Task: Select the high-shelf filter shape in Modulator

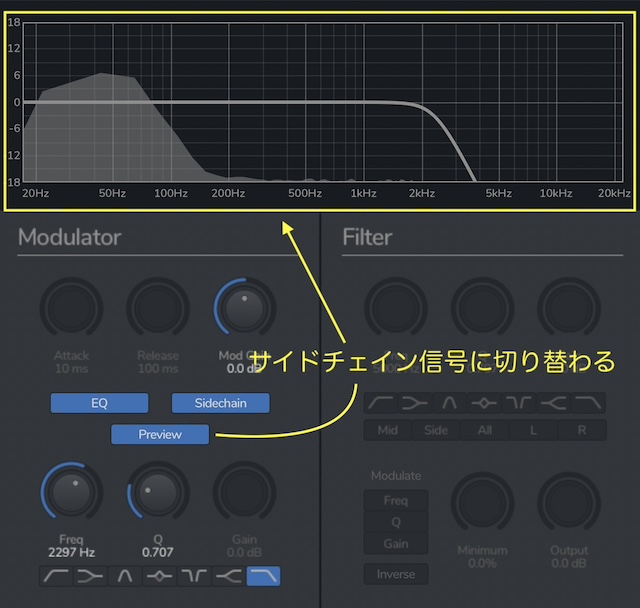Action: tap(229, 576)
